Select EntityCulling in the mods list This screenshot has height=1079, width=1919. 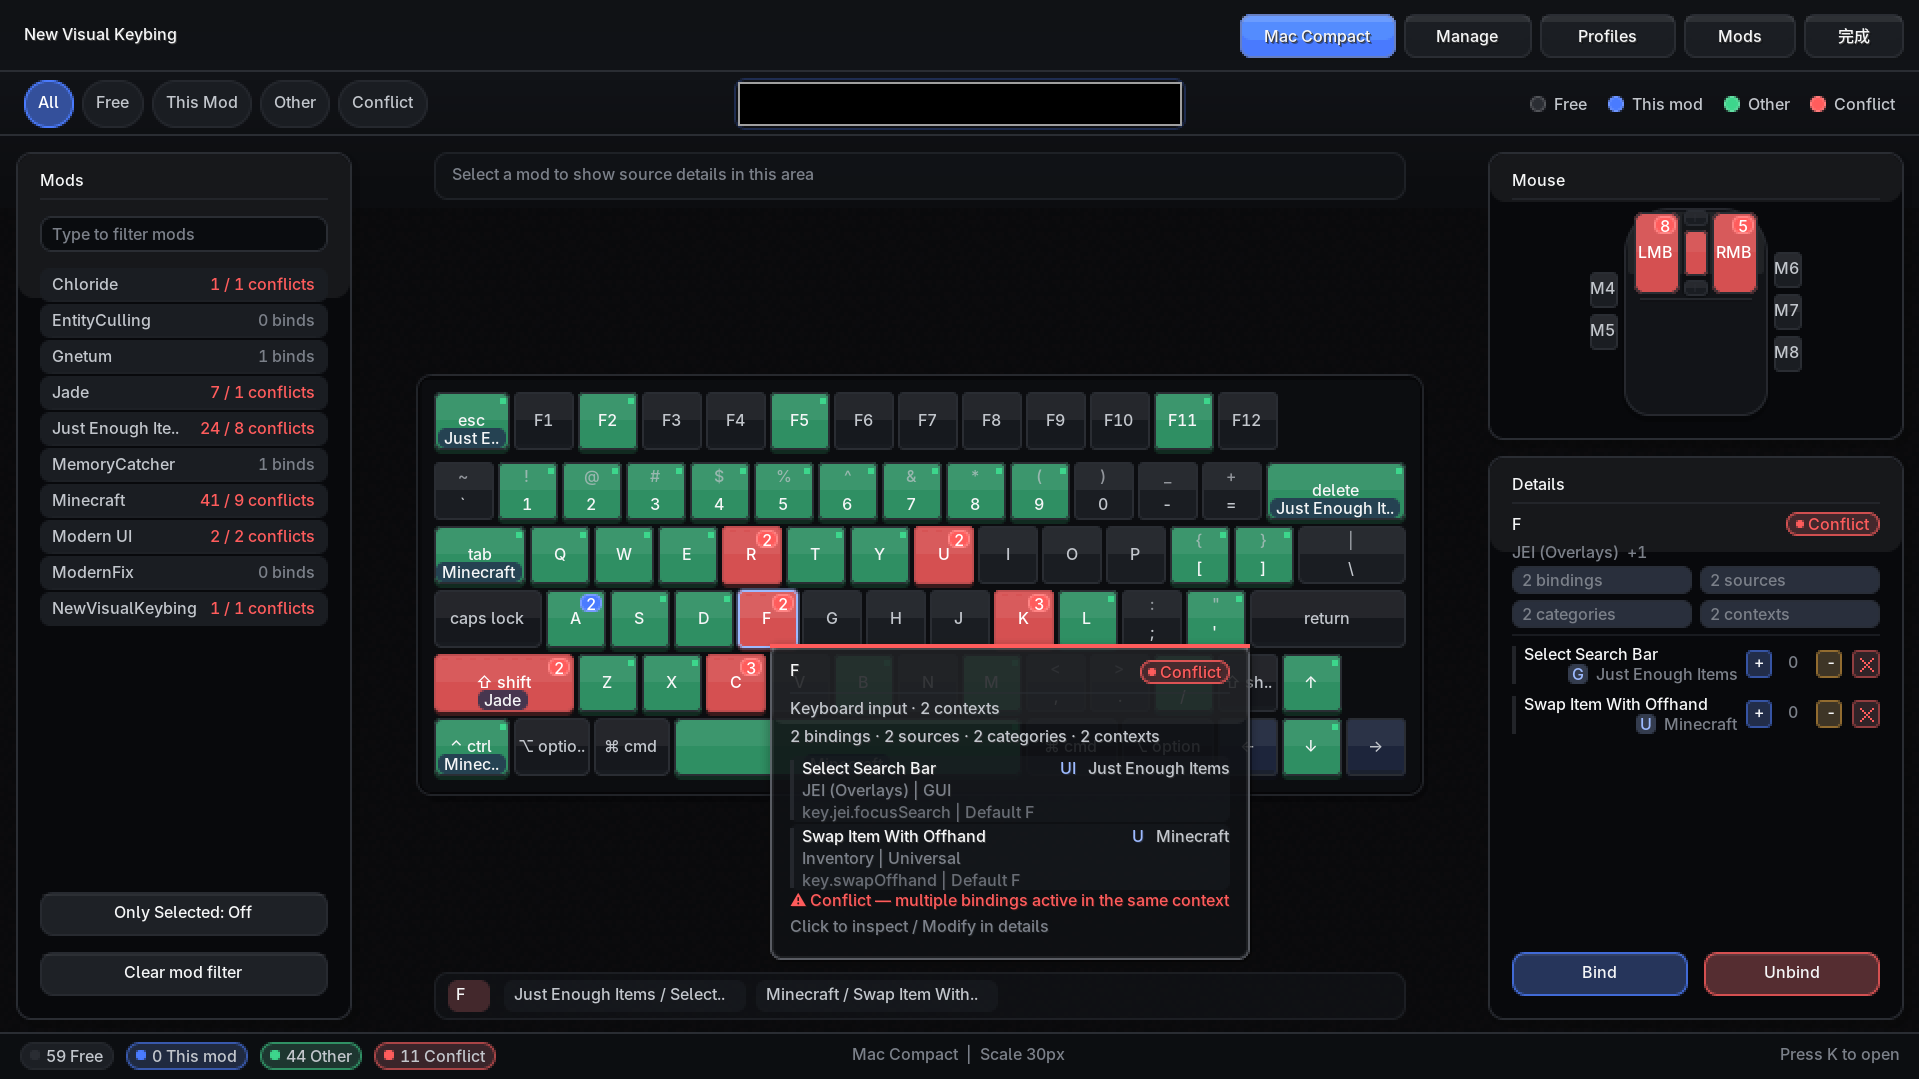coord(184,321)
